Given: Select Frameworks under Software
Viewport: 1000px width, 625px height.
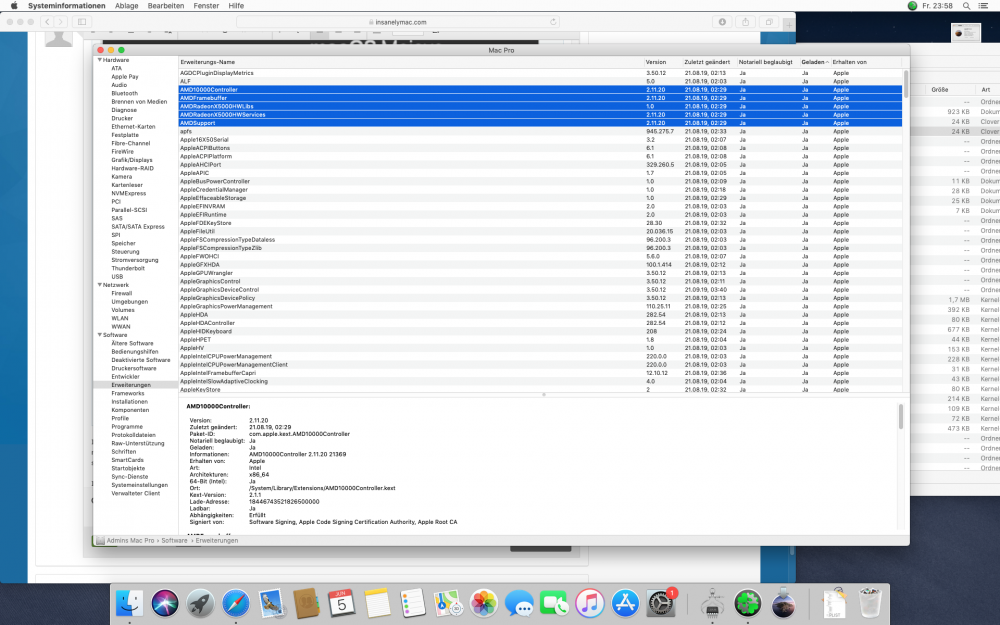Looking at the screenshot, I should [x=128, y=393].
